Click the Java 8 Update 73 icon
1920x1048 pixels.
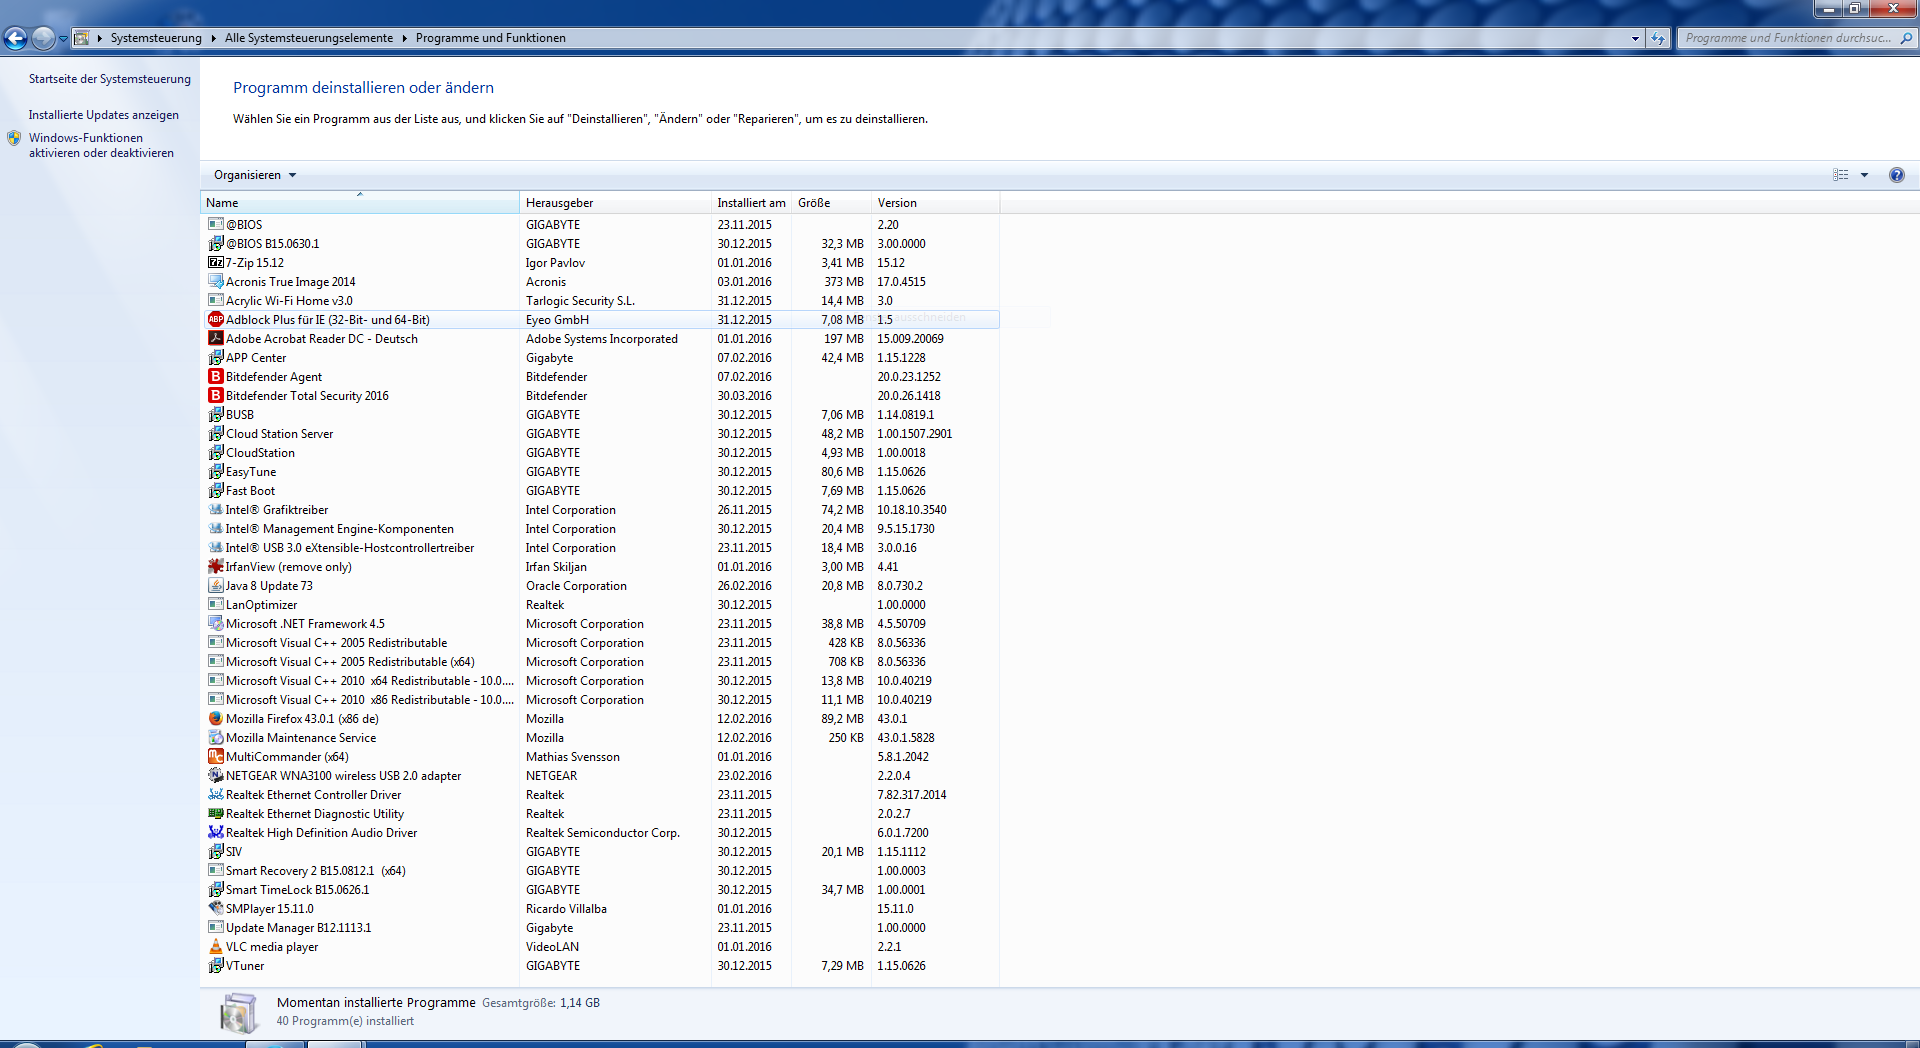[215, 586]
